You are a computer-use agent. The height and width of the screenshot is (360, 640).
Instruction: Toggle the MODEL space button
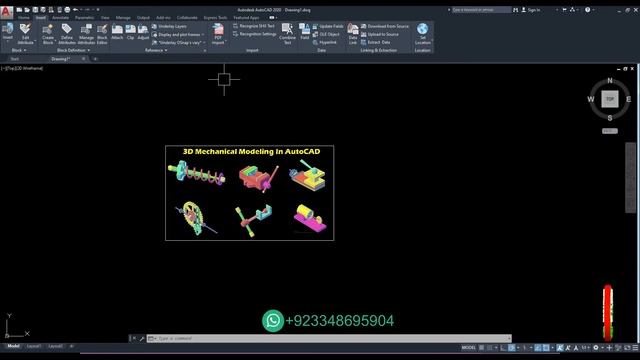469,348
